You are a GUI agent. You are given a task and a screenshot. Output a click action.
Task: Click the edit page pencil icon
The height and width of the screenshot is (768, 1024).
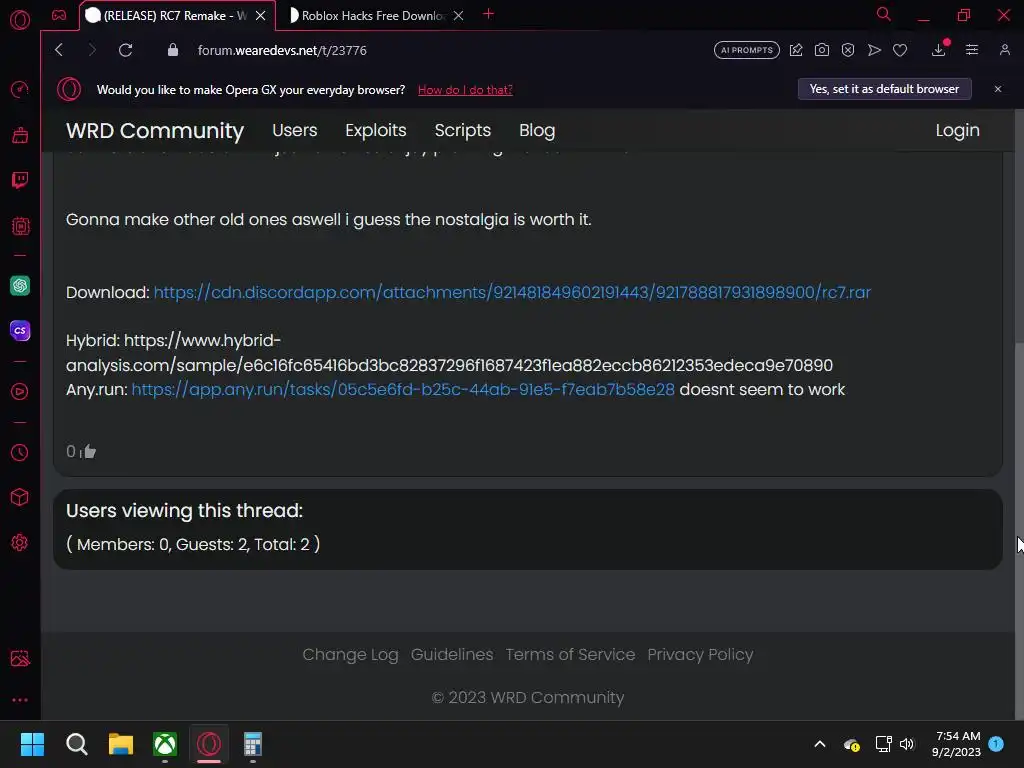click(795, 50)
